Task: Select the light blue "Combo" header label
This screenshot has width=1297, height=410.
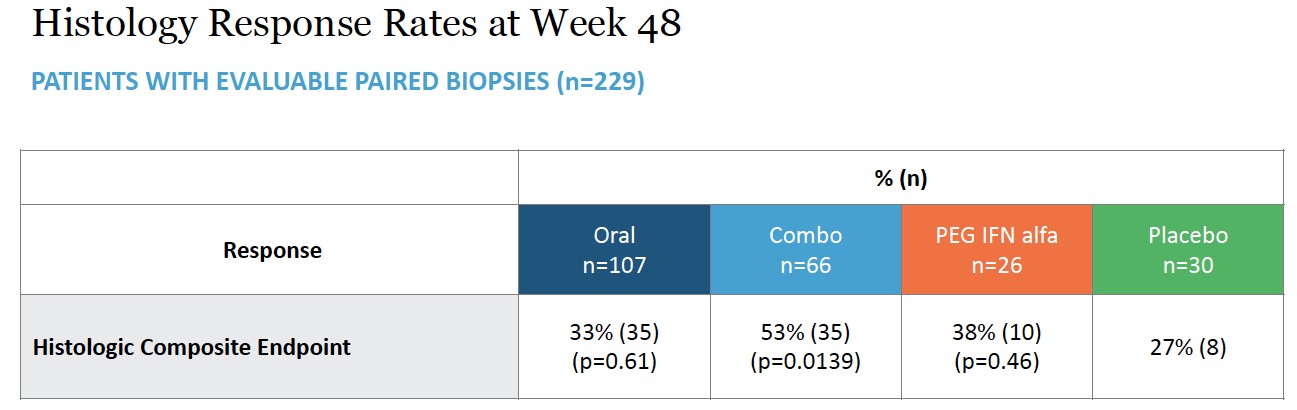Action: (805, 236)
